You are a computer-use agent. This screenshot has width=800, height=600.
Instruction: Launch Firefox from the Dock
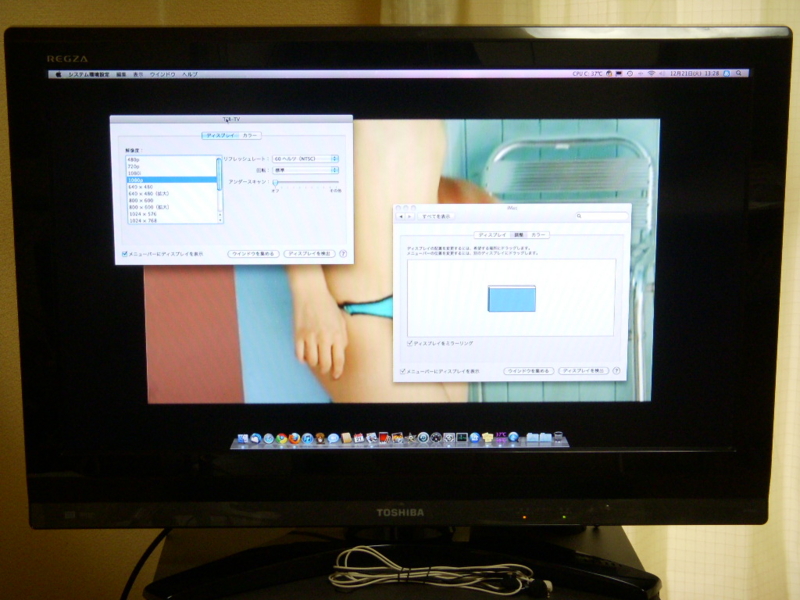[x=294, y=438]
